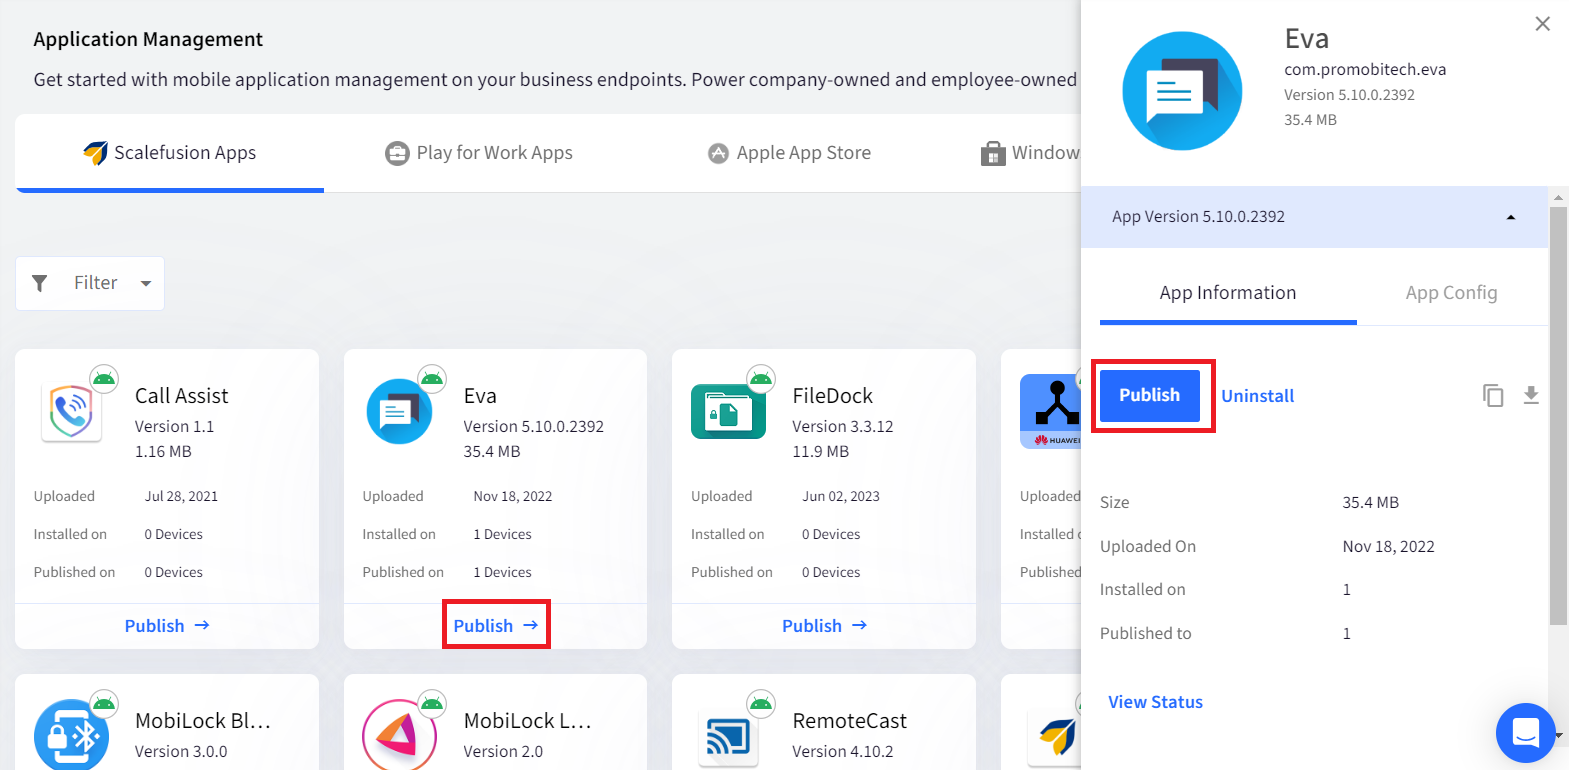Click the Call Assist title
This screenshot has width=1569, height=770.
[x=182, y=396]
